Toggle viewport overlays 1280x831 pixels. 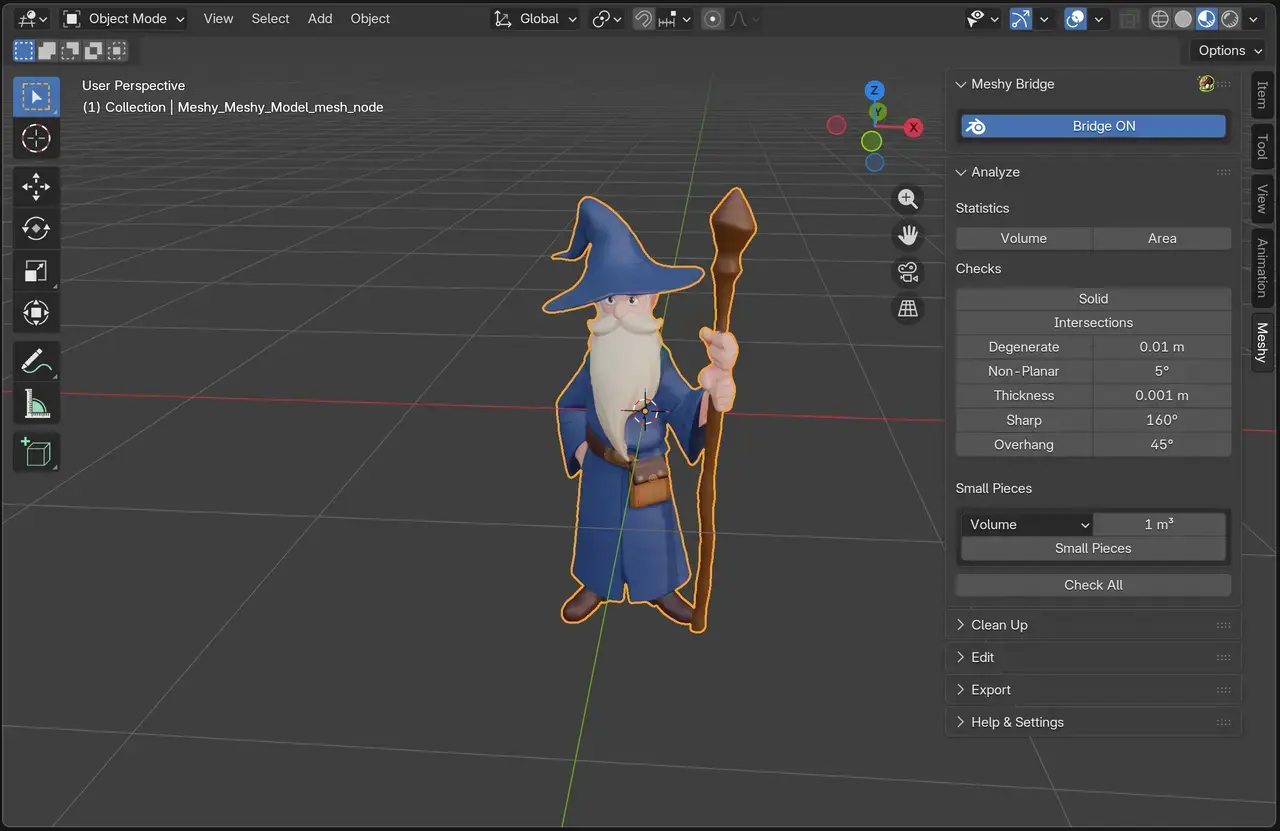1076,19
